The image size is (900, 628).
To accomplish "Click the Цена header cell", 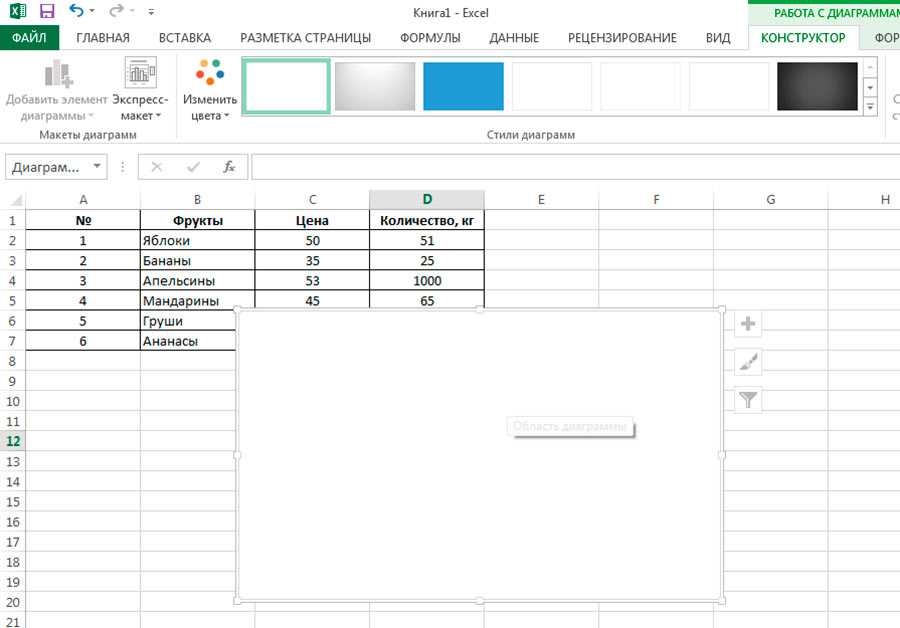I will coord(312,220).
